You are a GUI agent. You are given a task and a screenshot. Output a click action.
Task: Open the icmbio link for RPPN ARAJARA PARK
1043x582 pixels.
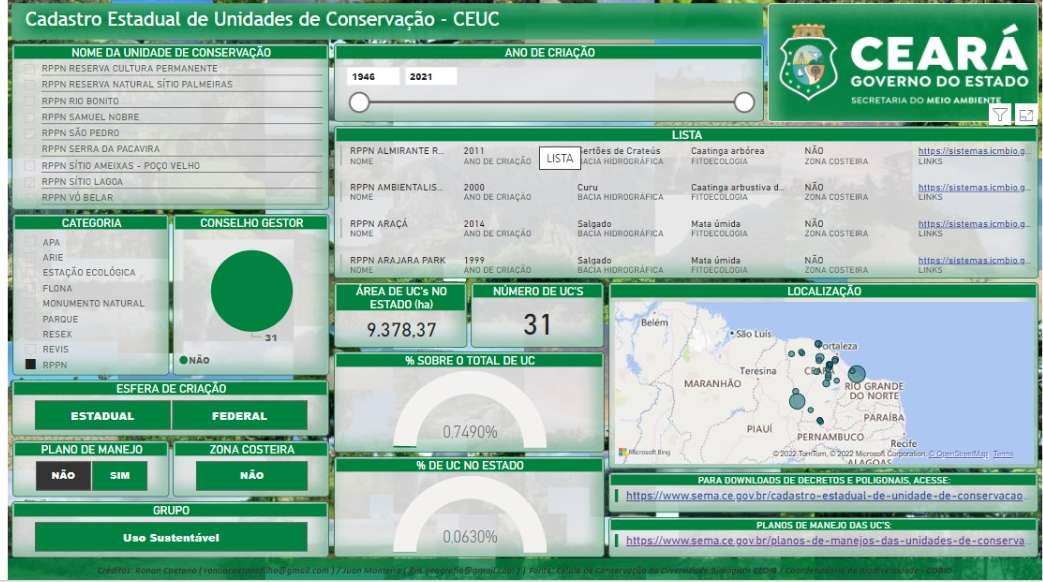point(974,261)
